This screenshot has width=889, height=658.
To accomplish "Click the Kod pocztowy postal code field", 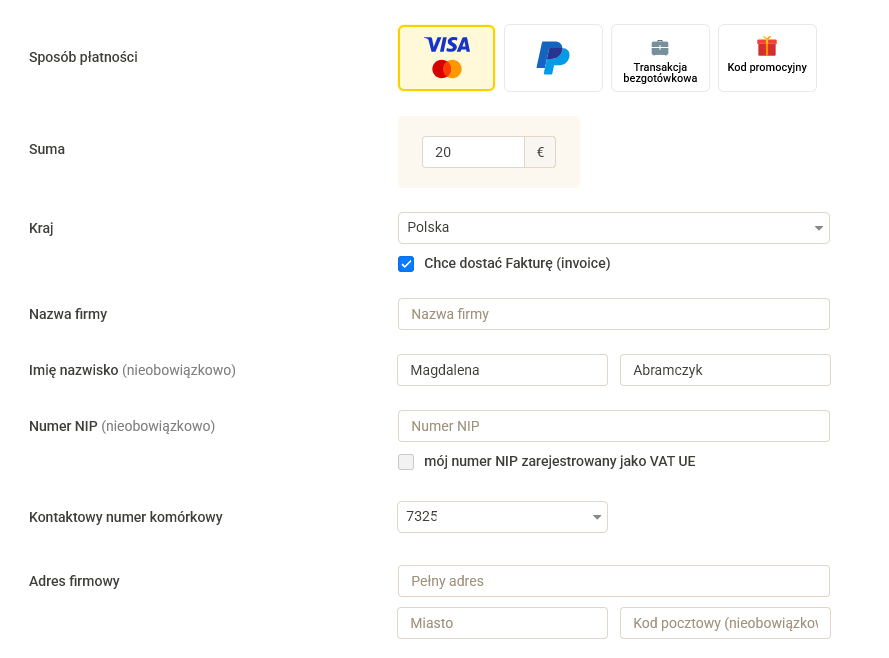I will 725,623.
